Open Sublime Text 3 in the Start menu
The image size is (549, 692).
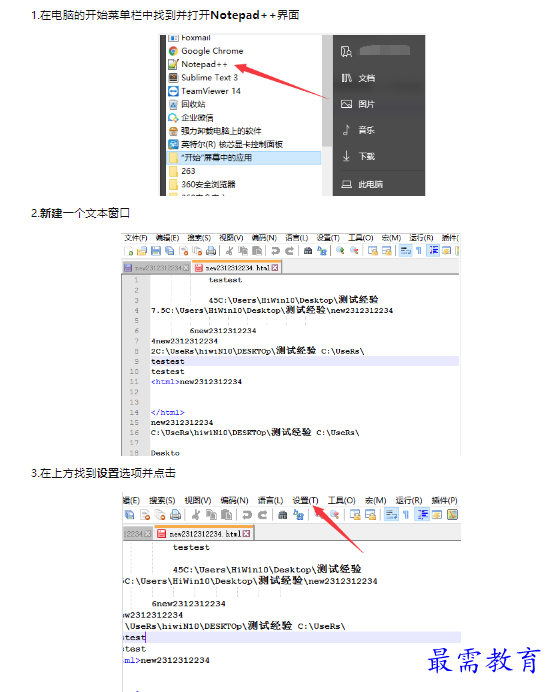click(203, 78)
